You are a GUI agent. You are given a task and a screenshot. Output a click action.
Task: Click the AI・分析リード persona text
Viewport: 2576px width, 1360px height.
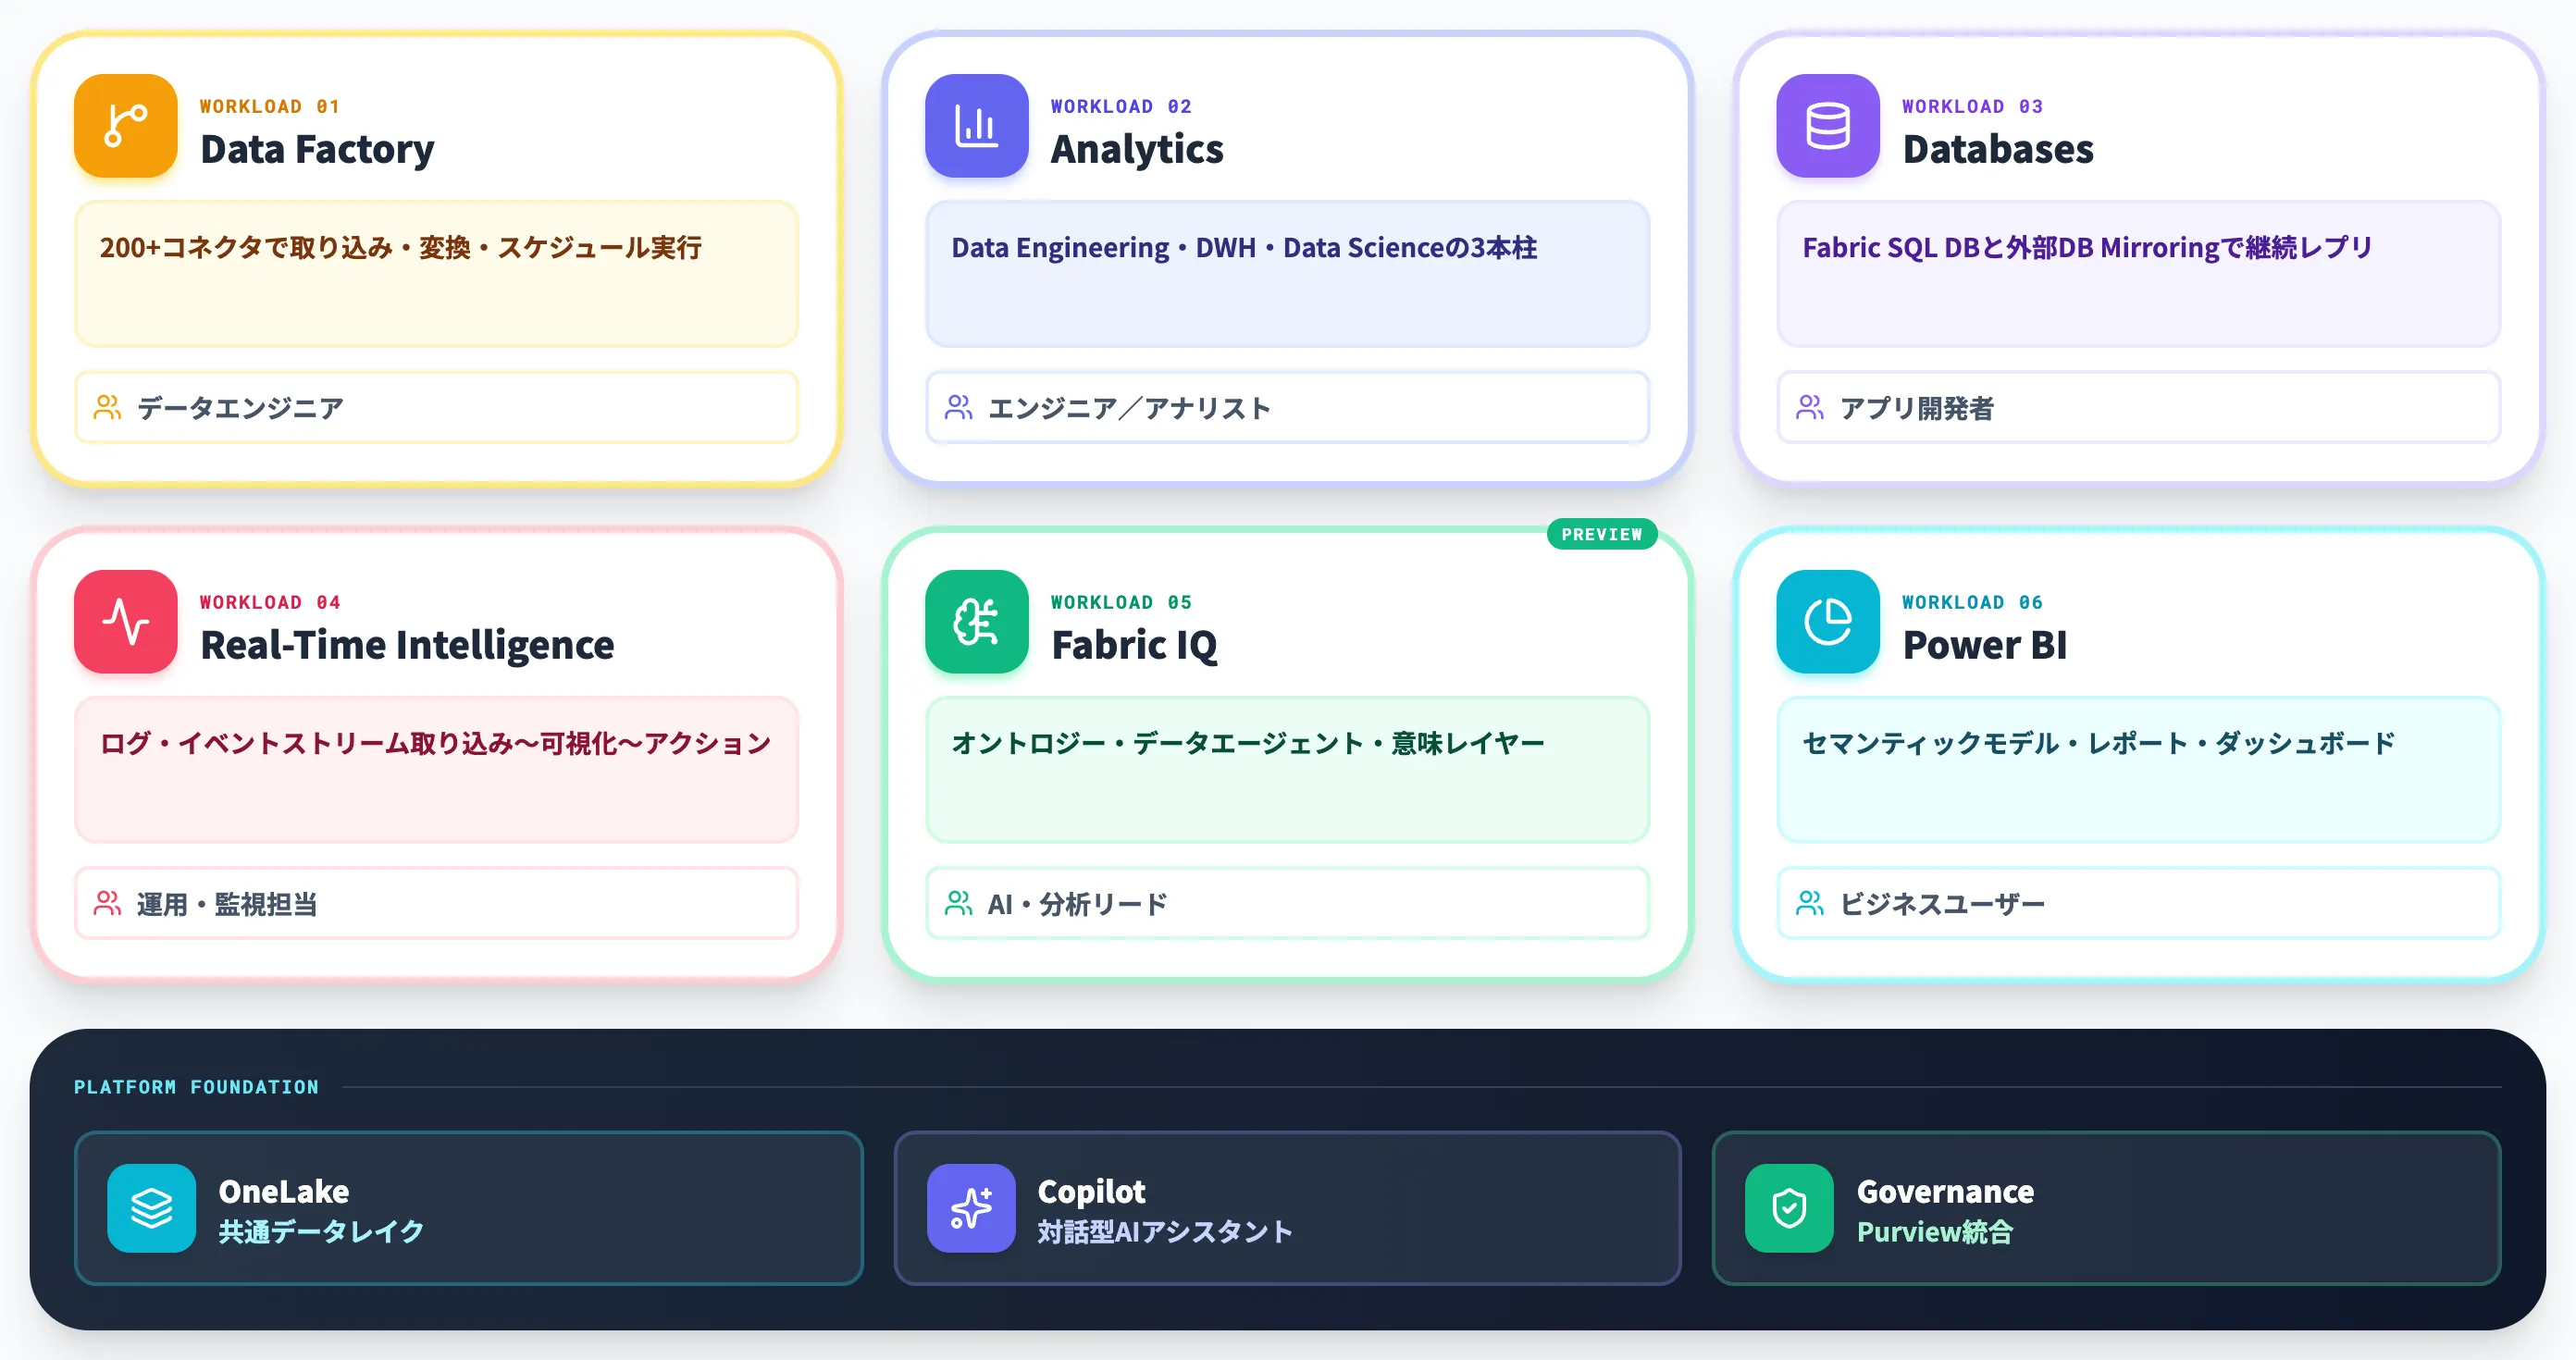pos(1077,904)
